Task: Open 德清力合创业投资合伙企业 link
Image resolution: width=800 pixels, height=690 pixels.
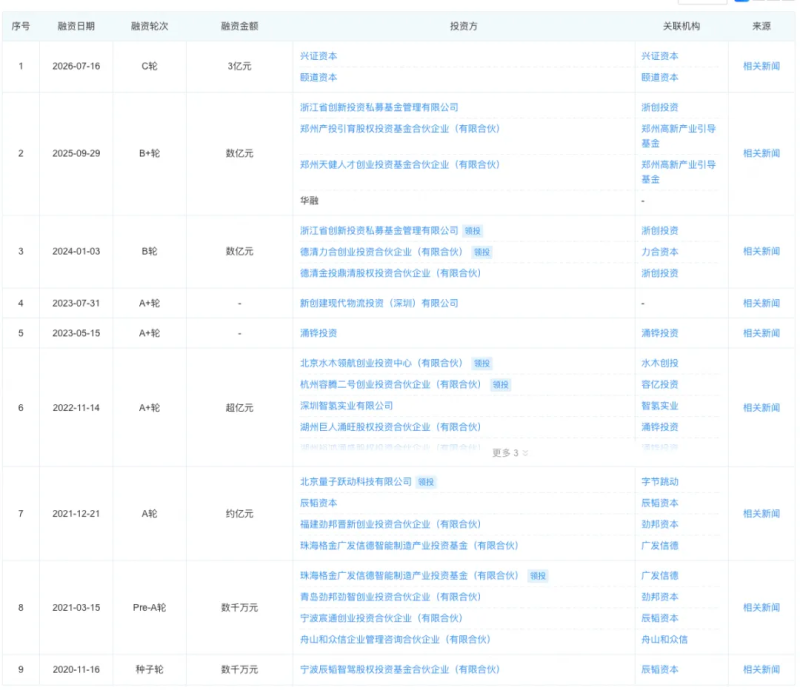Action: (381, 252)
